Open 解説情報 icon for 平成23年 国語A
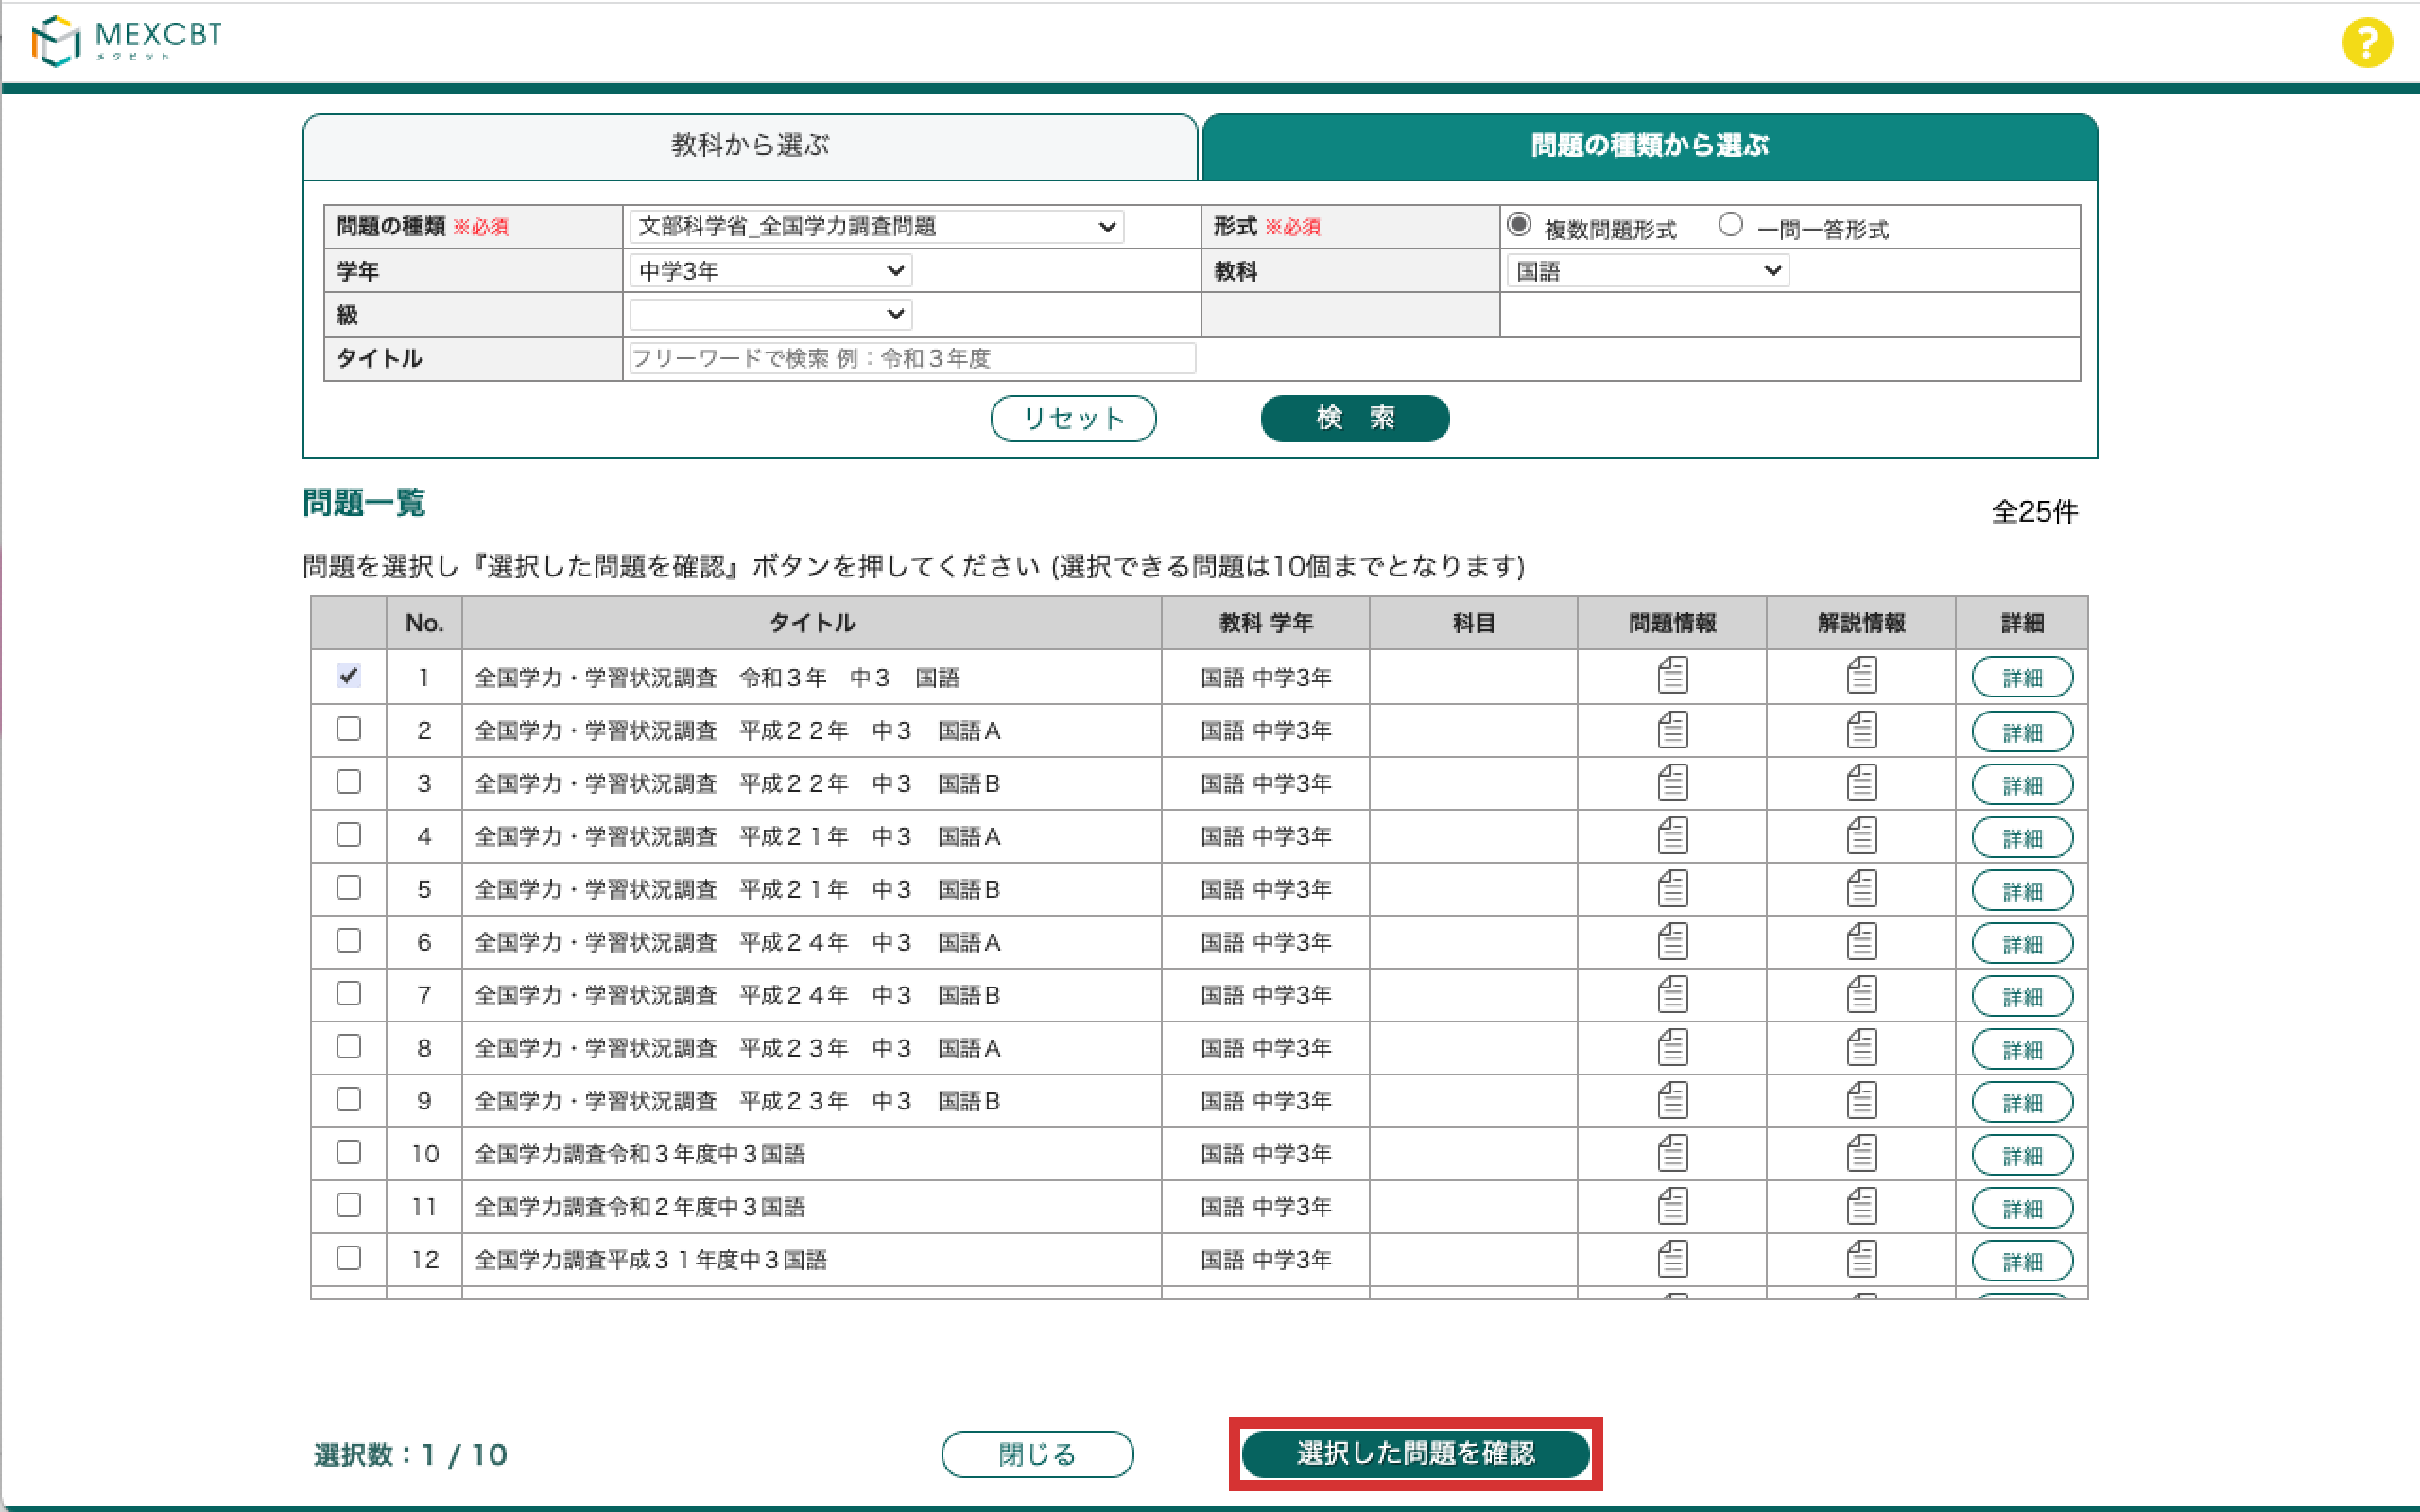The image size is (2420, 1512). pyautogui.click(x=1861, y=1047)
